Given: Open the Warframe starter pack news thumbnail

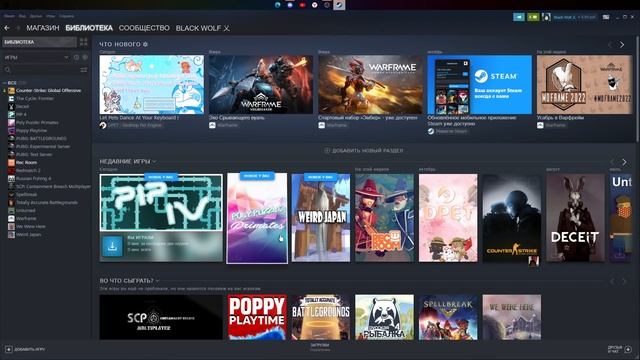Looking at the screenshot, I should (370, 84).
